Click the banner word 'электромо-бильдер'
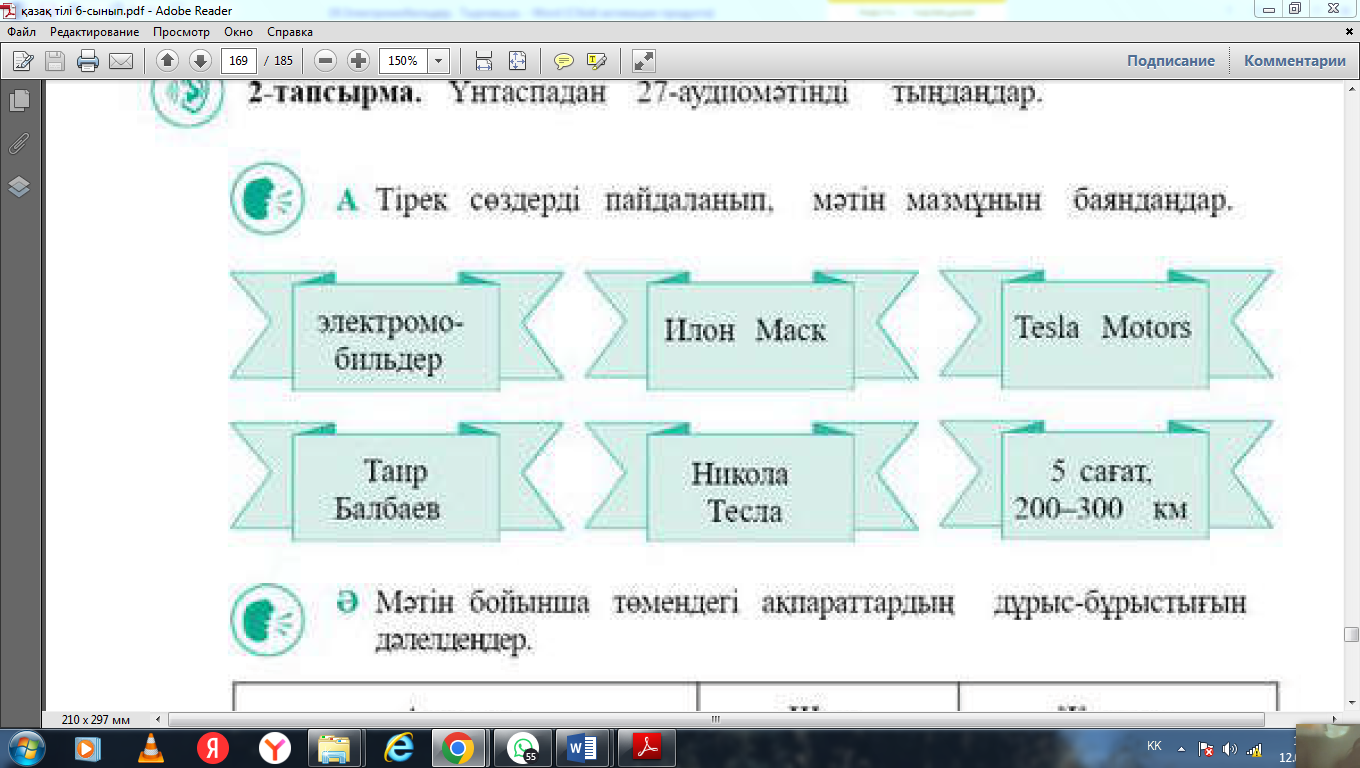Viewport: 1360px width, 768px height. click(x=390, y=342)
